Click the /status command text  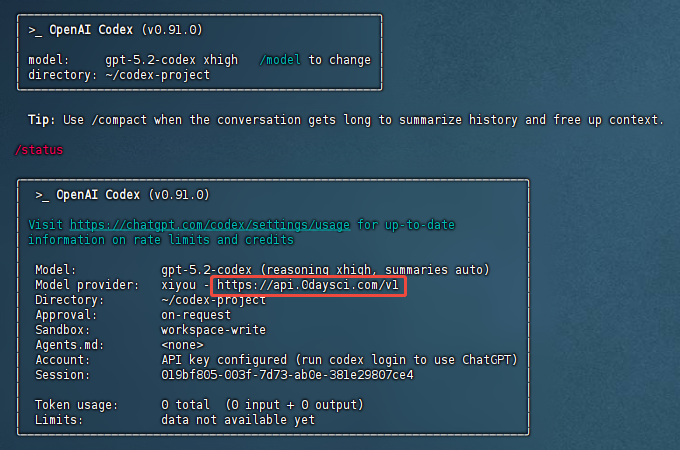click(x=39, y=150)
